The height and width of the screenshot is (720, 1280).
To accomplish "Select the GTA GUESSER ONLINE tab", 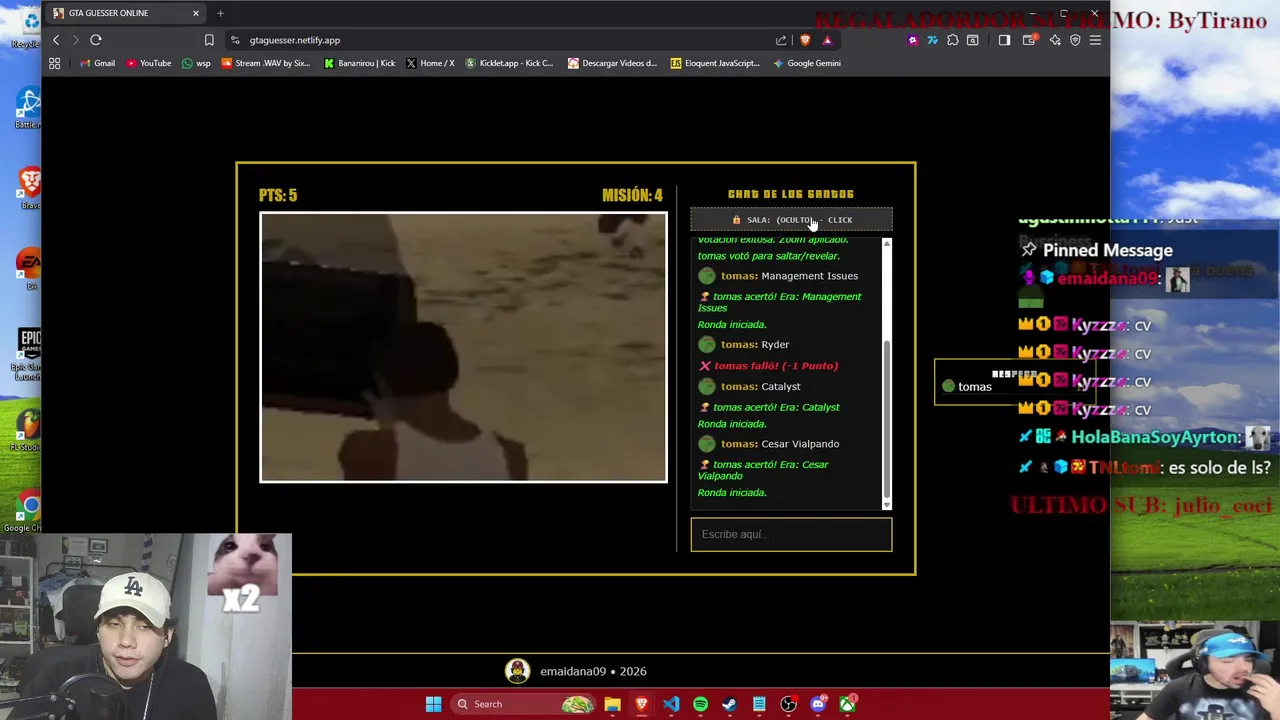I will [125, 13].
